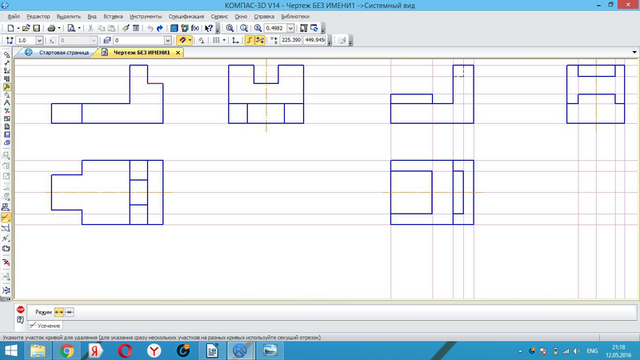Open the layer number dropdown arrow
This screenshot has height=360, width=640.
click(x=168, y=40)
